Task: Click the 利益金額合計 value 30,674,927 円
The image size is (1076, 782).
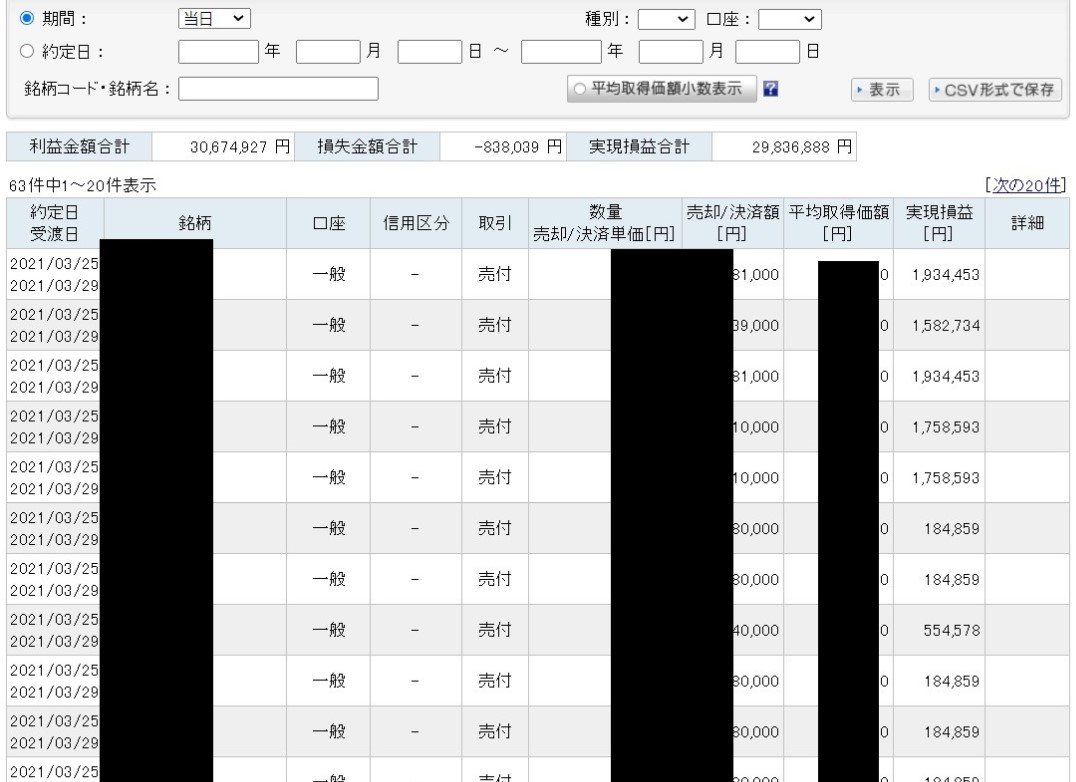Action: click(x=240, y=147)
